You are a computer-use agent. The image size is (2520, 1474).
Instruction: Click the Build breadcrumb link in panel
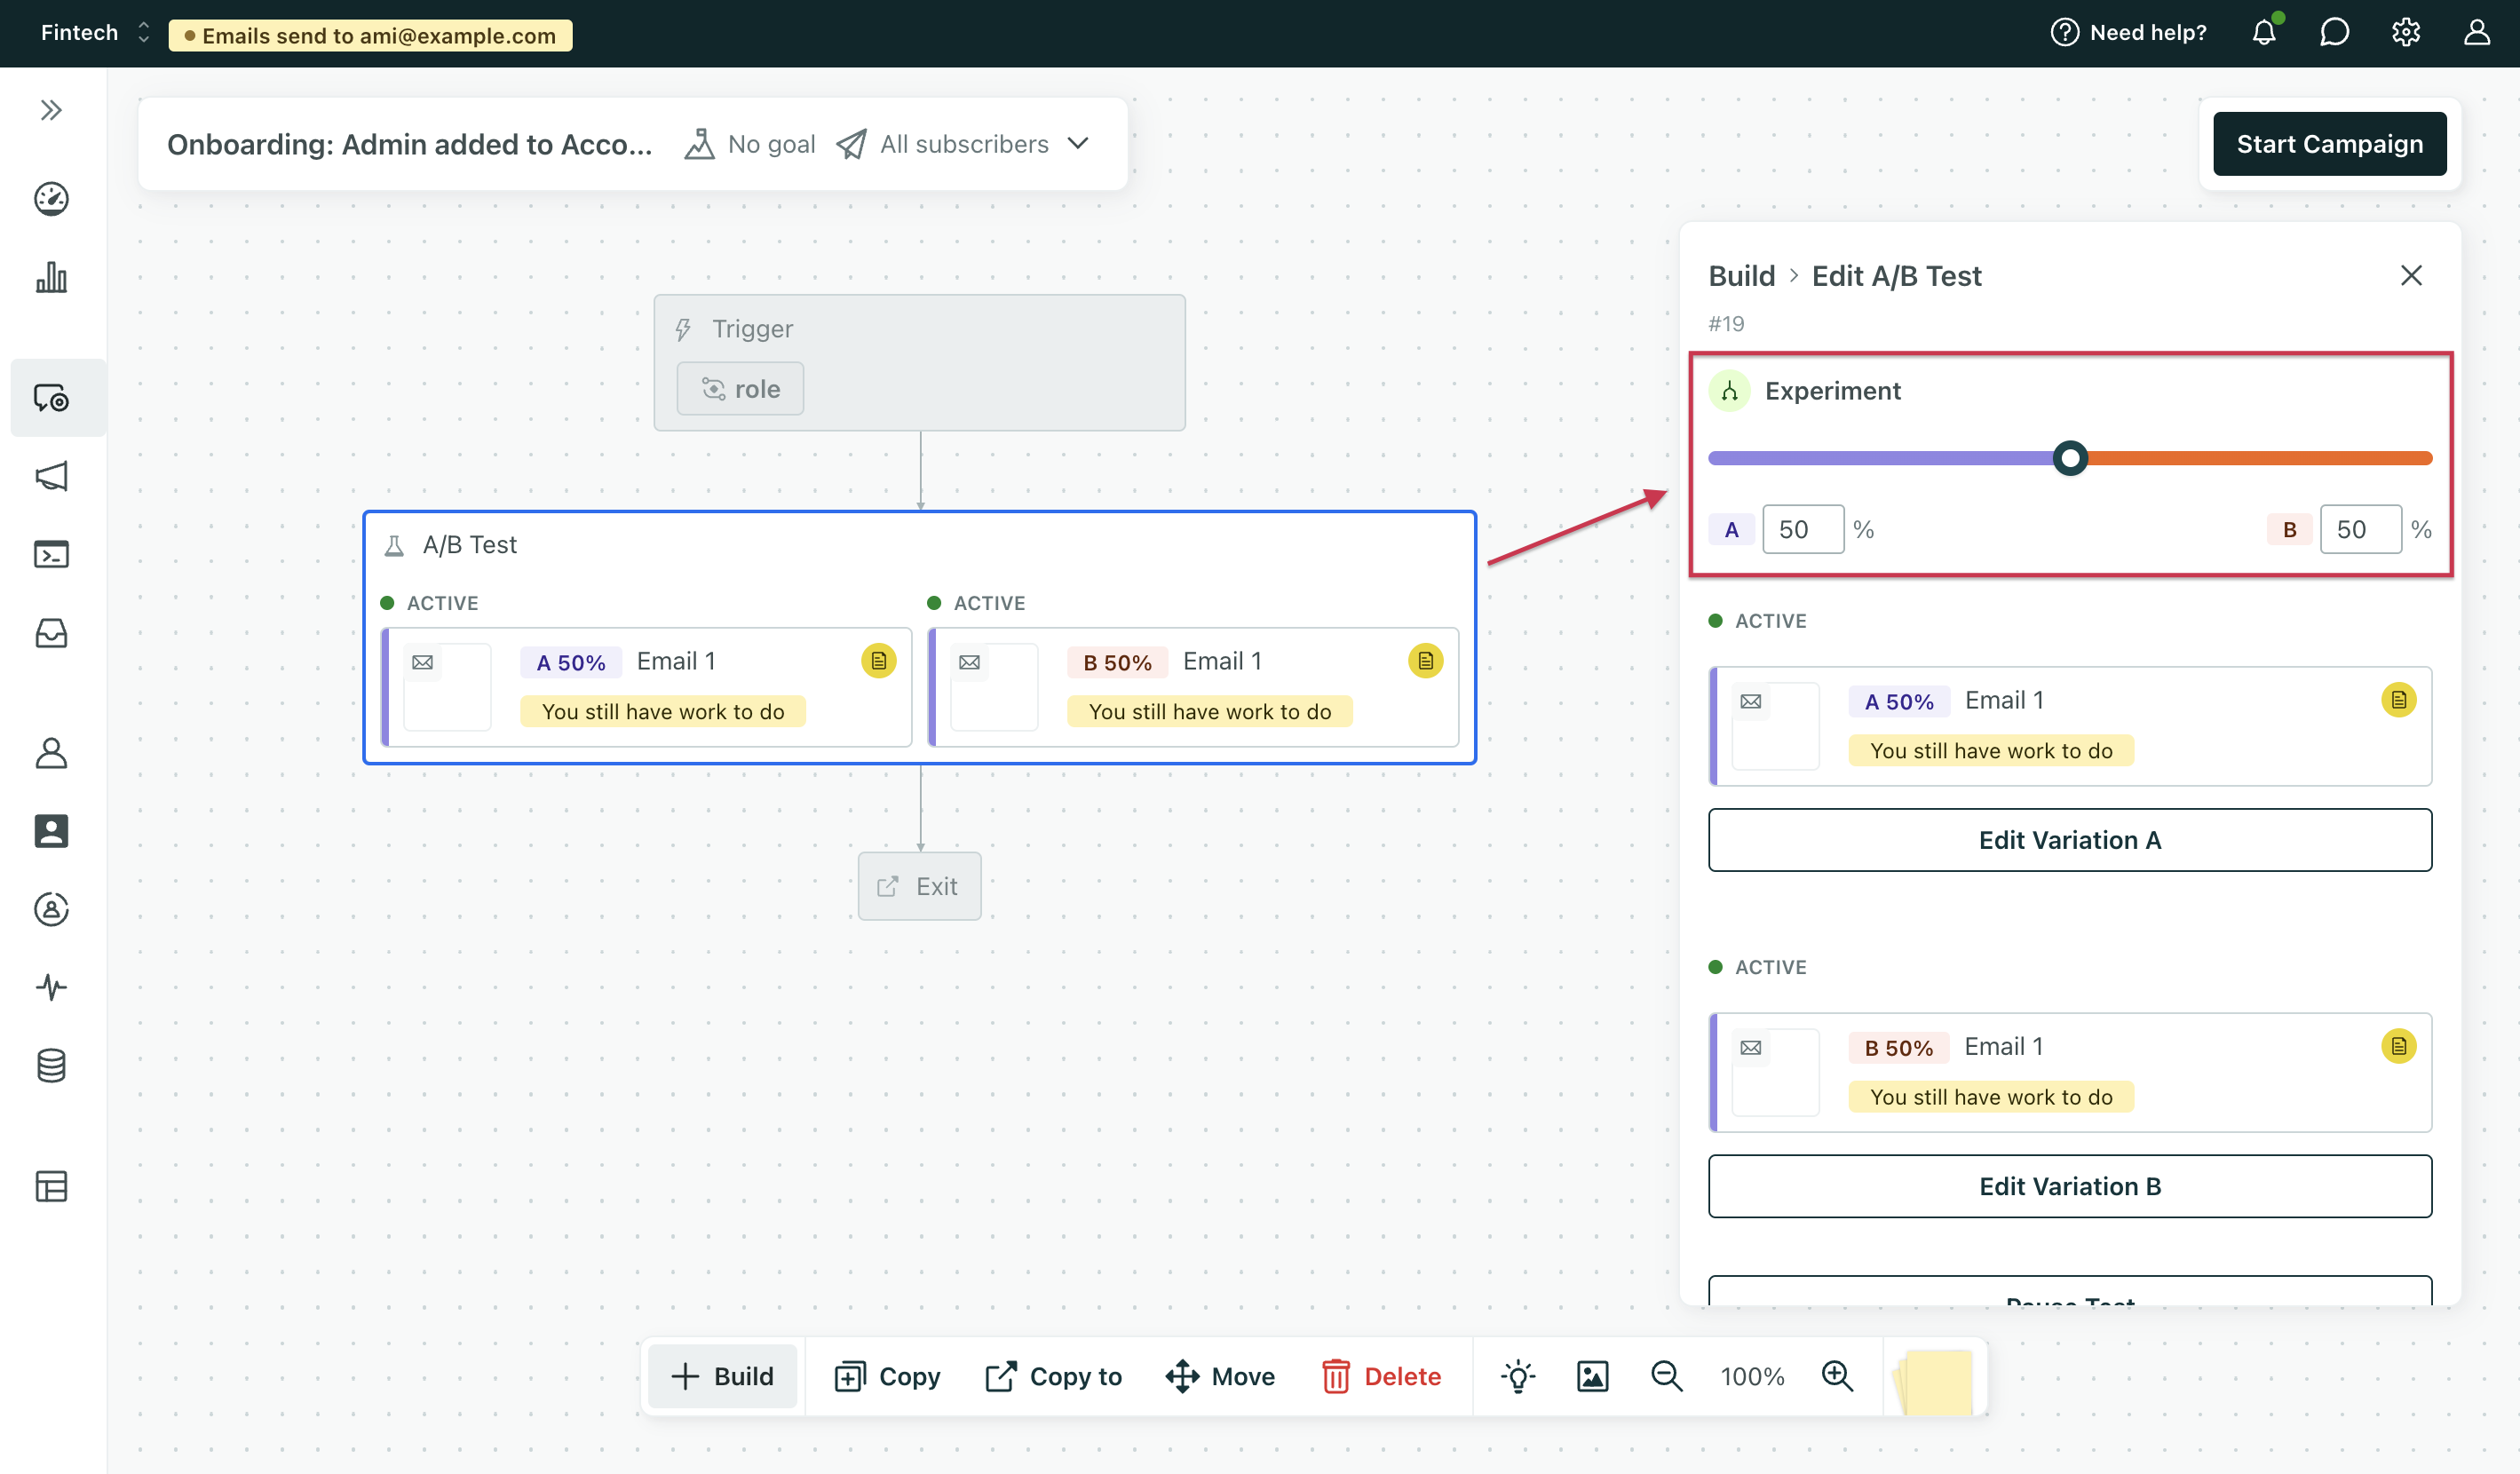[x=1741, y=276]
